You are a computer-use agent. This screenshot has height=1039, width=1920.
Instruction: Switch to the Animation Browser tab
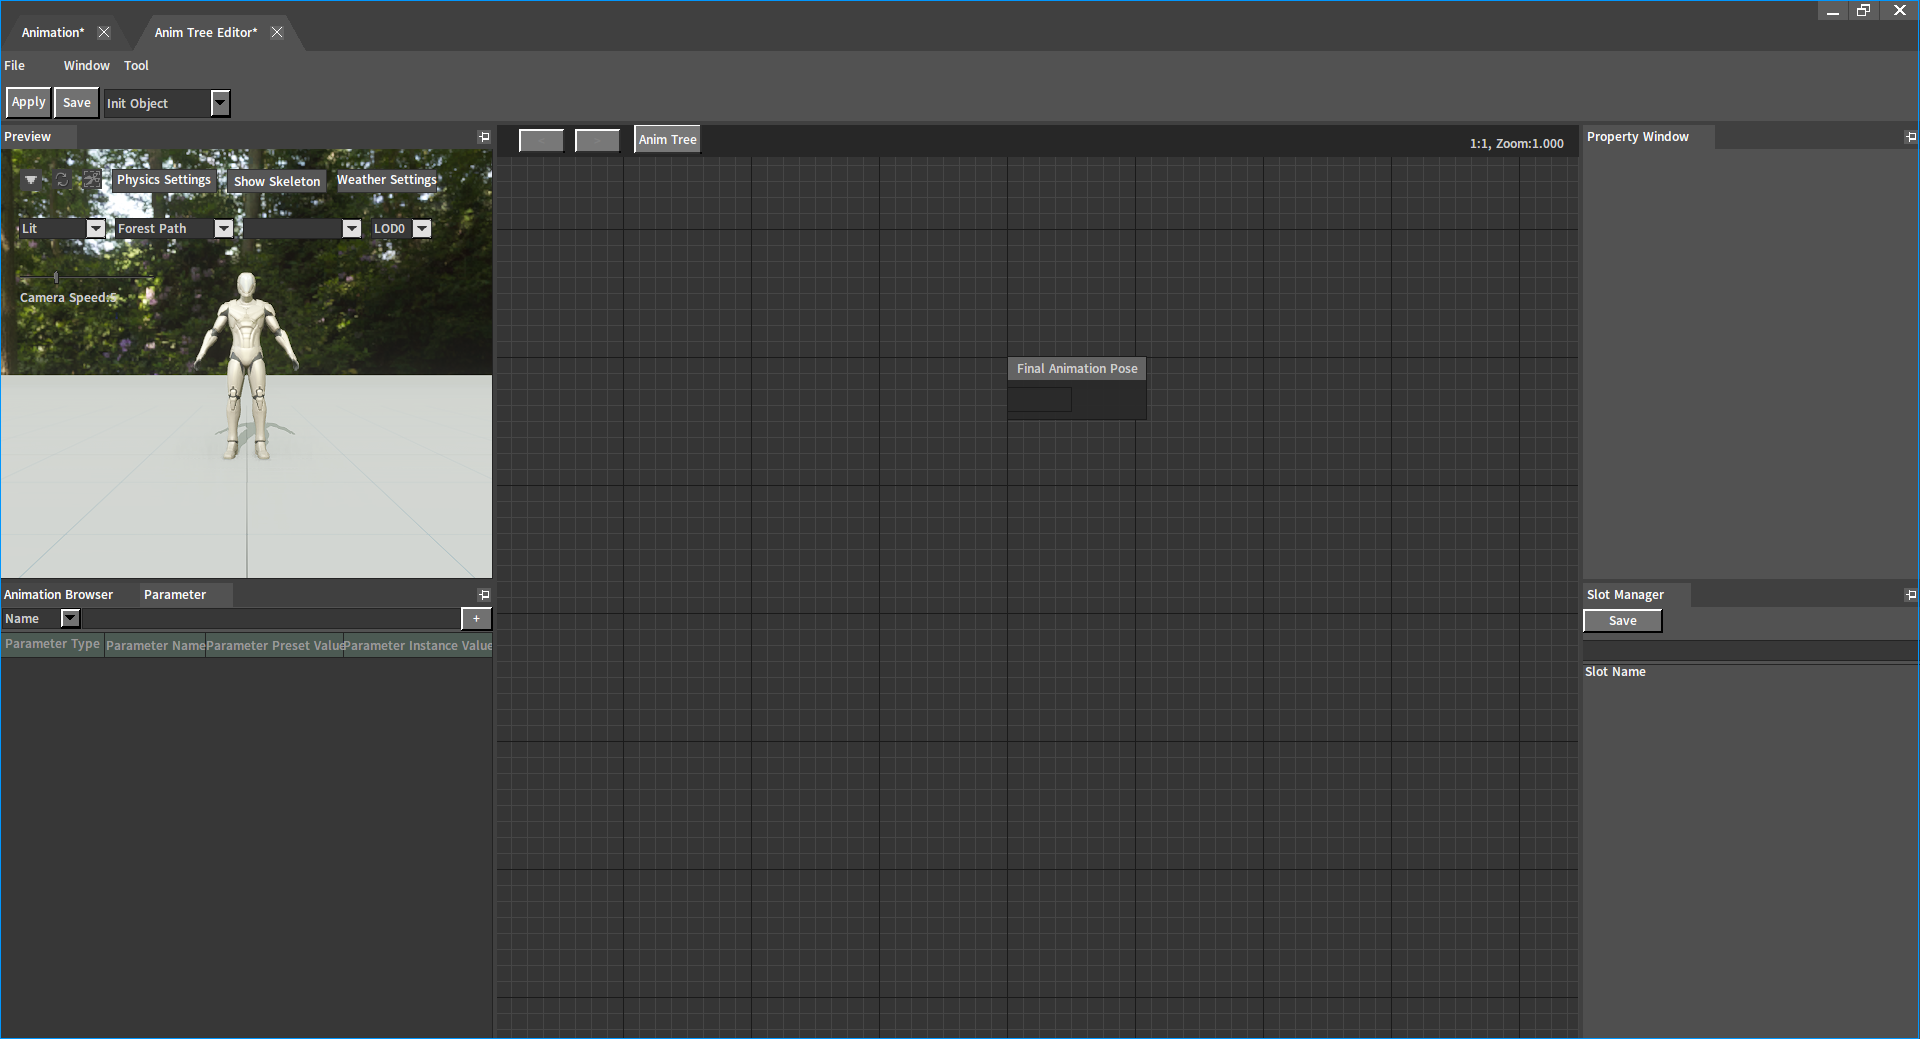pos(58,595)
